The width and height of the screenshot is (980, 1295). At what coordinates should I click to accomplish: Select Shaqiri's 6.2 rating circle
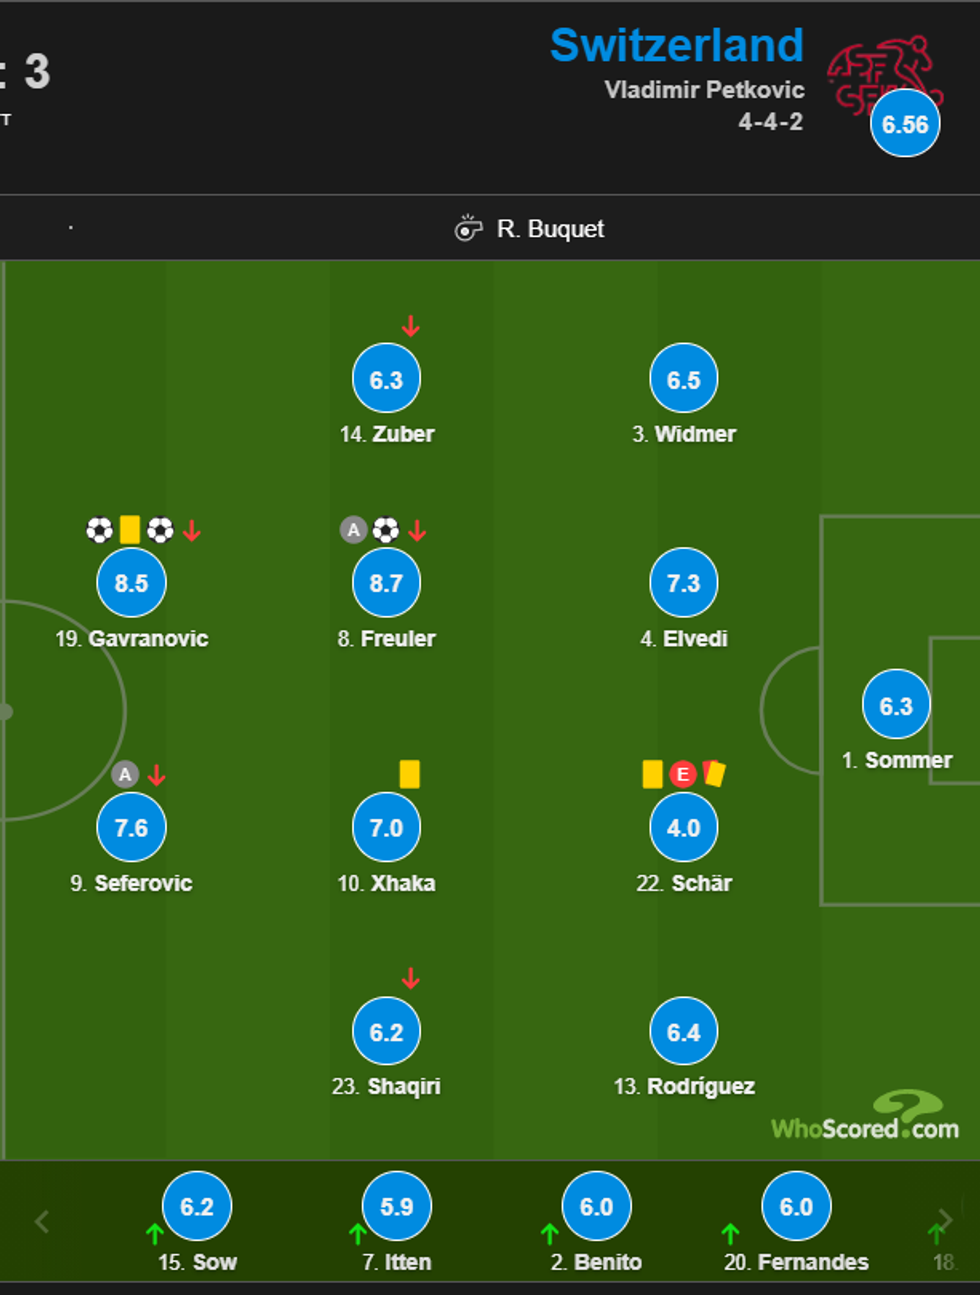(x=386, y=1032)
